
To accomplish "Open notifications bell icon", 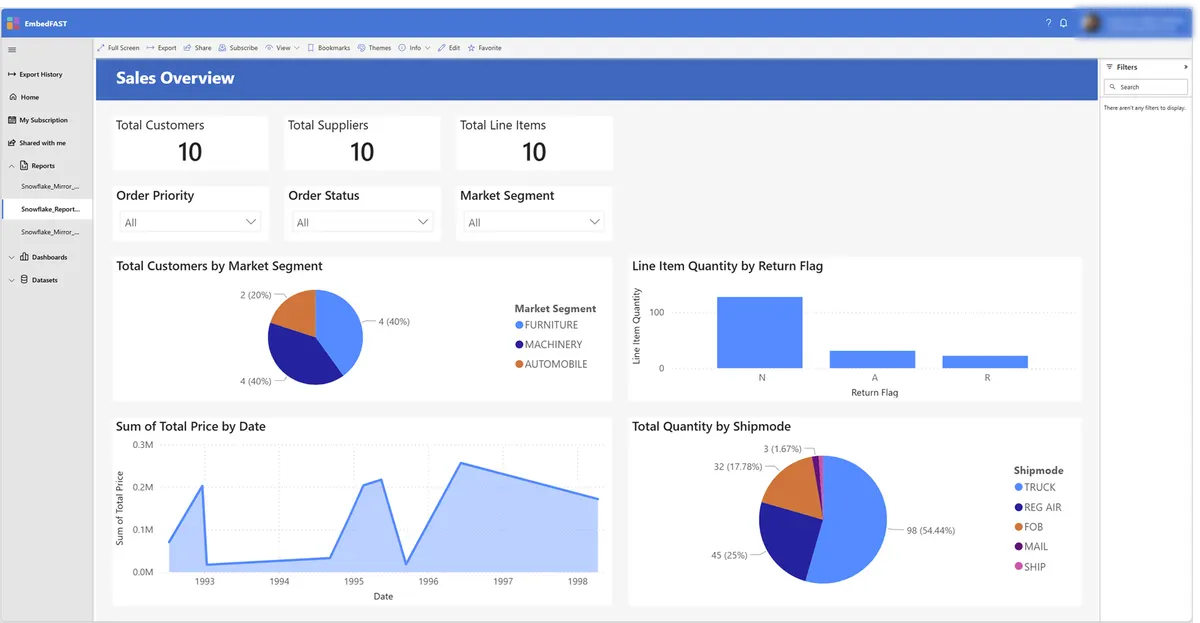I will (1063, 23).
